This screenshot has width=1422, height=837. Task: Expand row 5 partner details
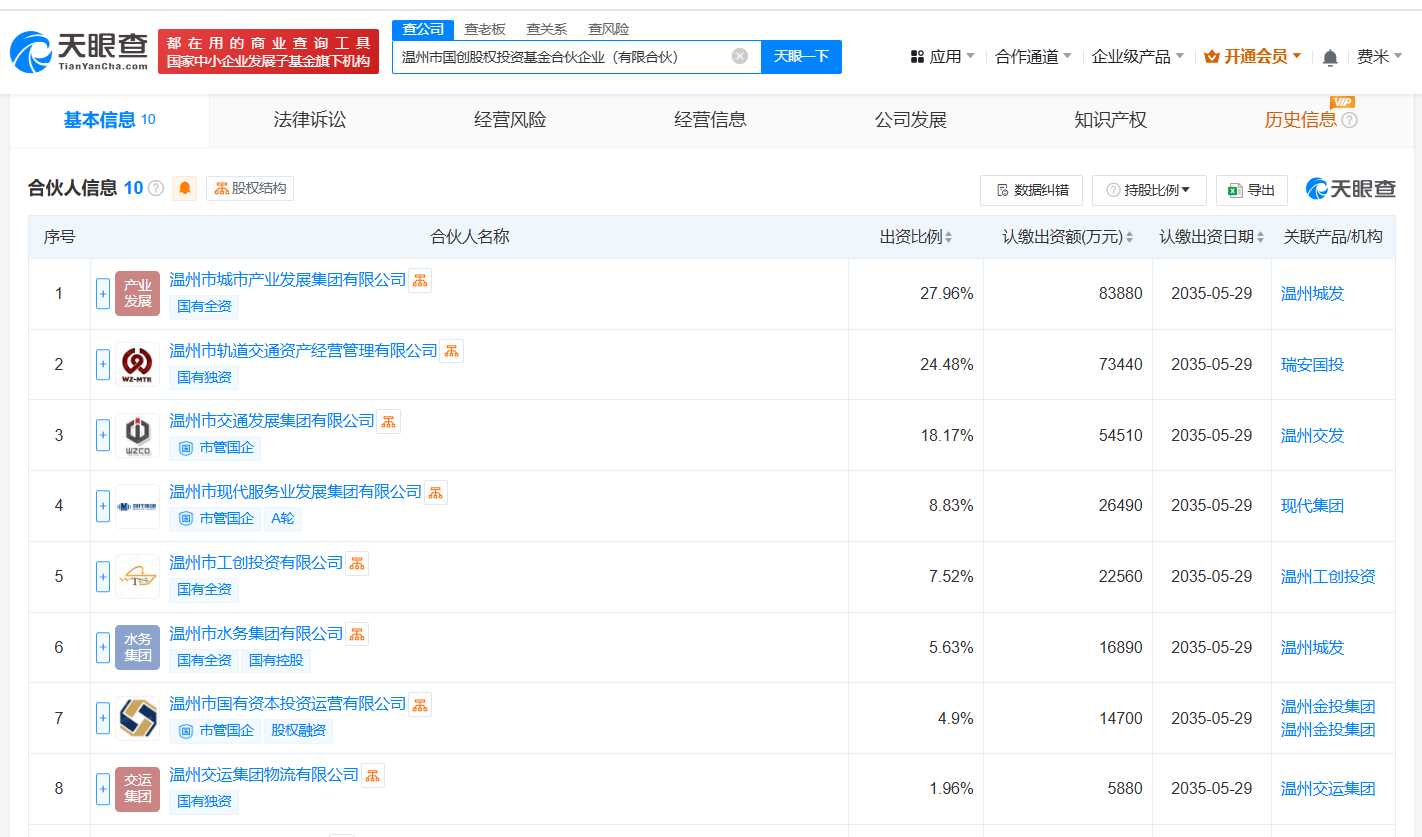(103, 577)
